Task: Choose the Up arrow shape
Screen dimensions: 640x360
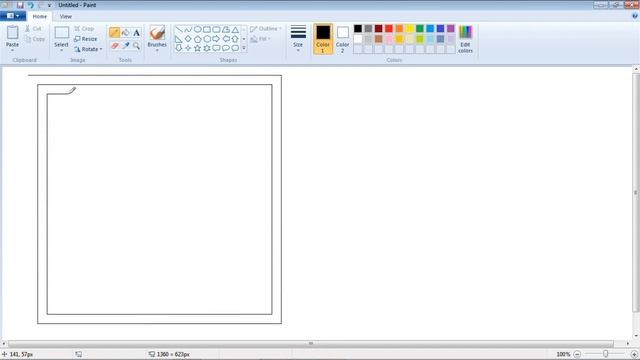Action: point(235,39)
